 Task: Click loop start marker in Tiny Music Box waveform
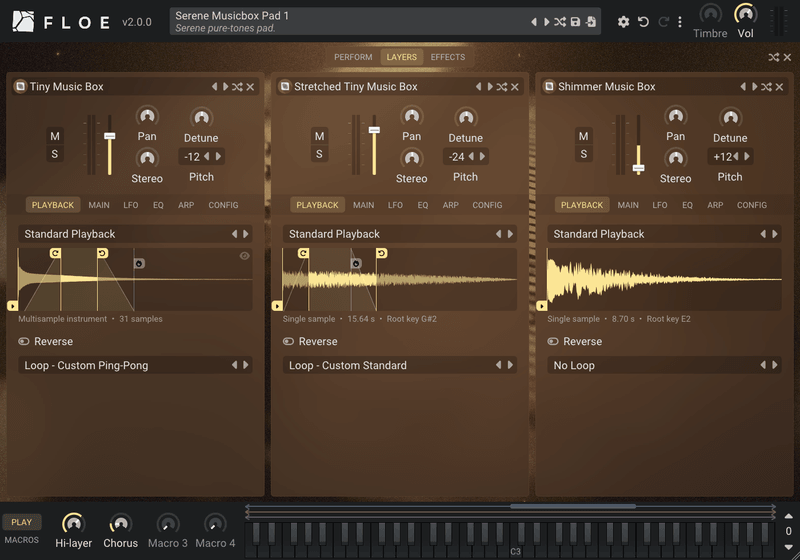55,253
